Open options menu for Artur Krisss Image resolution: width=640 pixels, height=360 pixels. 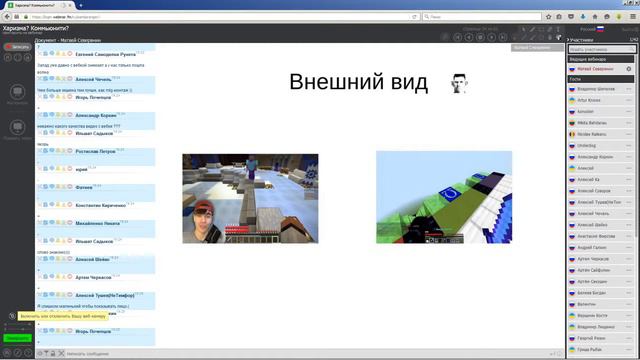point(629,100)
